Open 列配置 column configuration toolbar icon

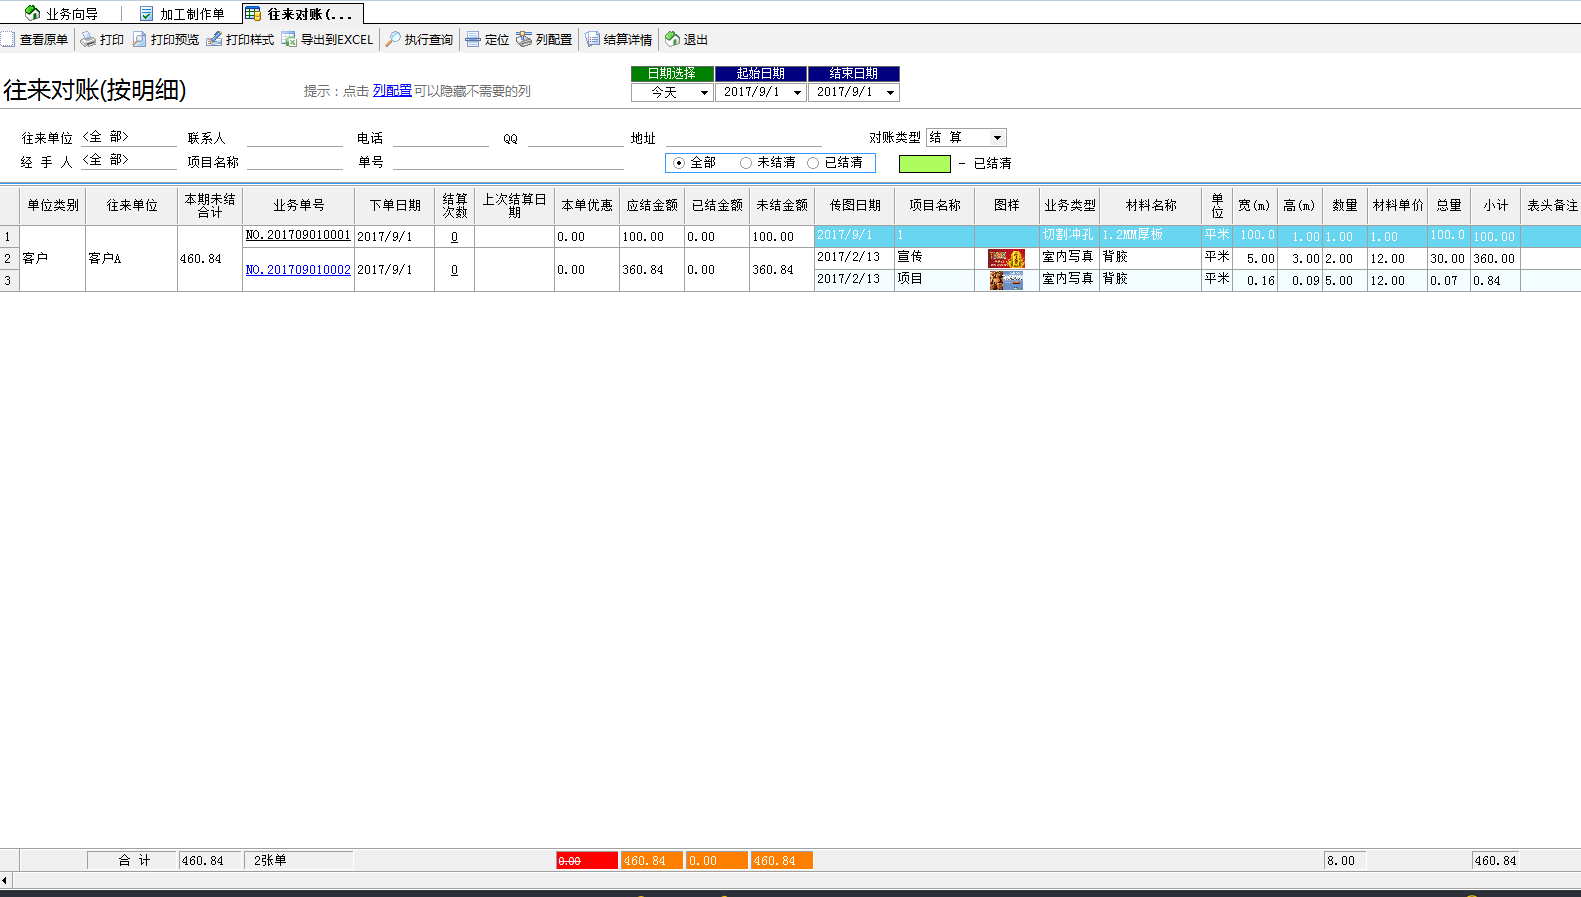point(544,40)
